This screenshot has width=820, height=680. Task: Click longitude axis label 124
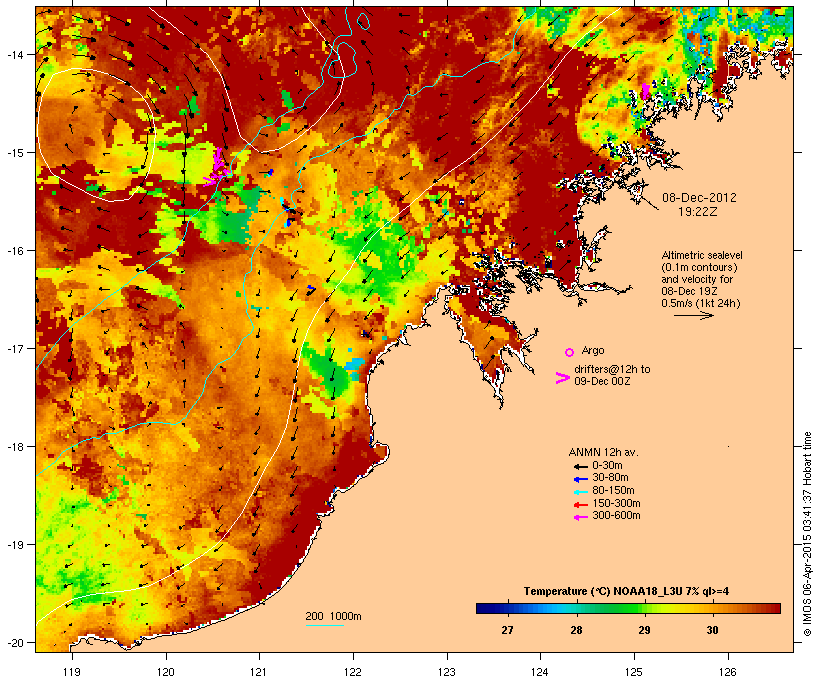click(540, 672)
